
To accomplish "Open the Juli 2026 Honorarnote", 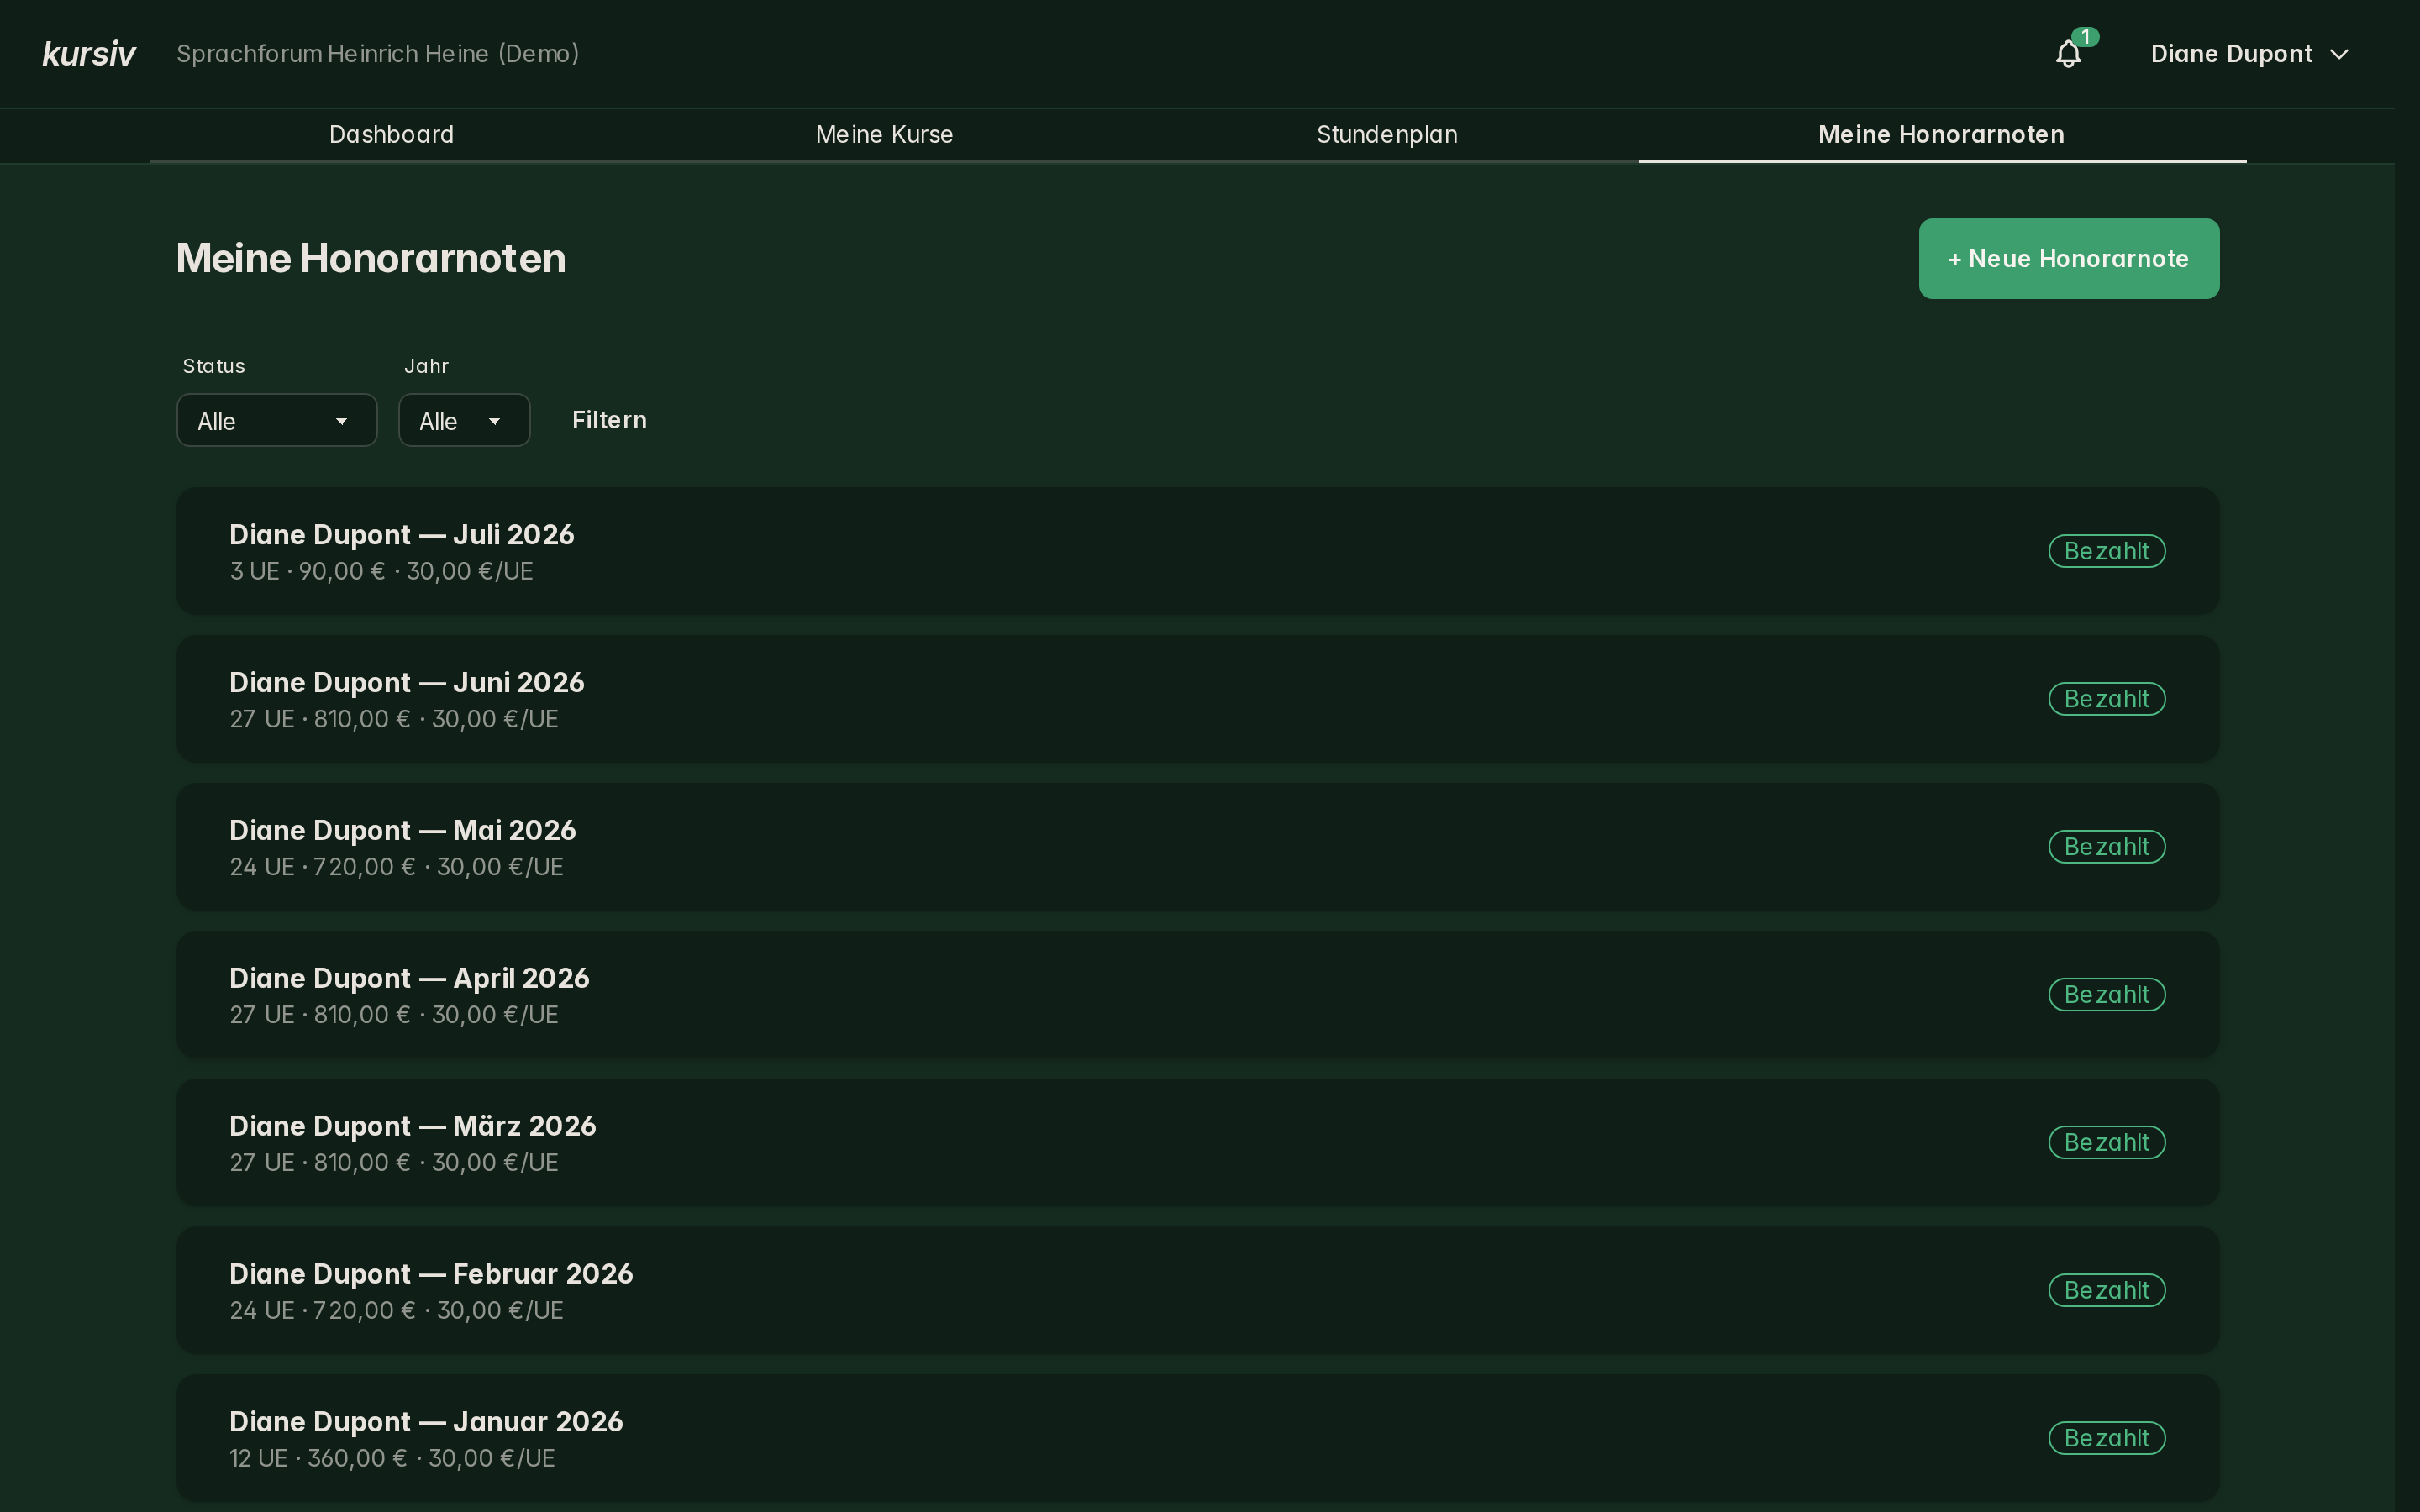I will 1198,551.
